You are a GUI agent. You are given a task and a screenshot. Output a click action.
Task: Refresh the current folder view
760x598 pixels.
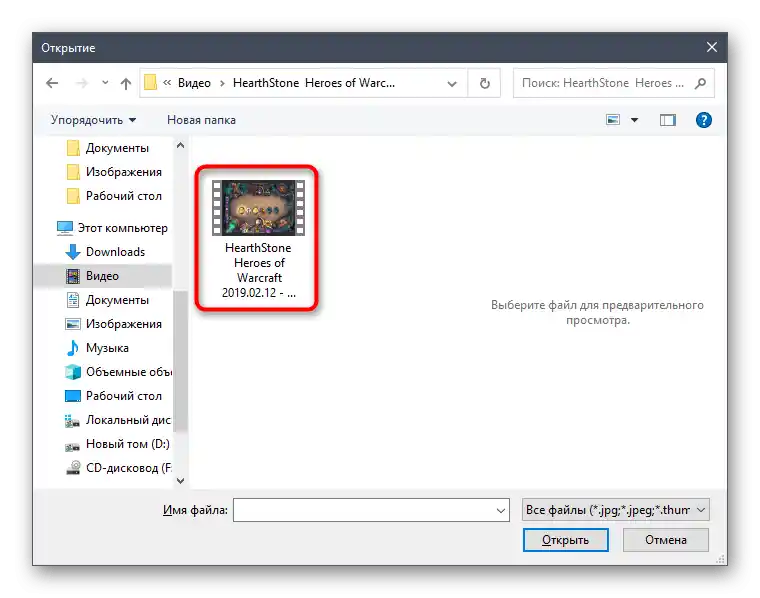point(484,83)
